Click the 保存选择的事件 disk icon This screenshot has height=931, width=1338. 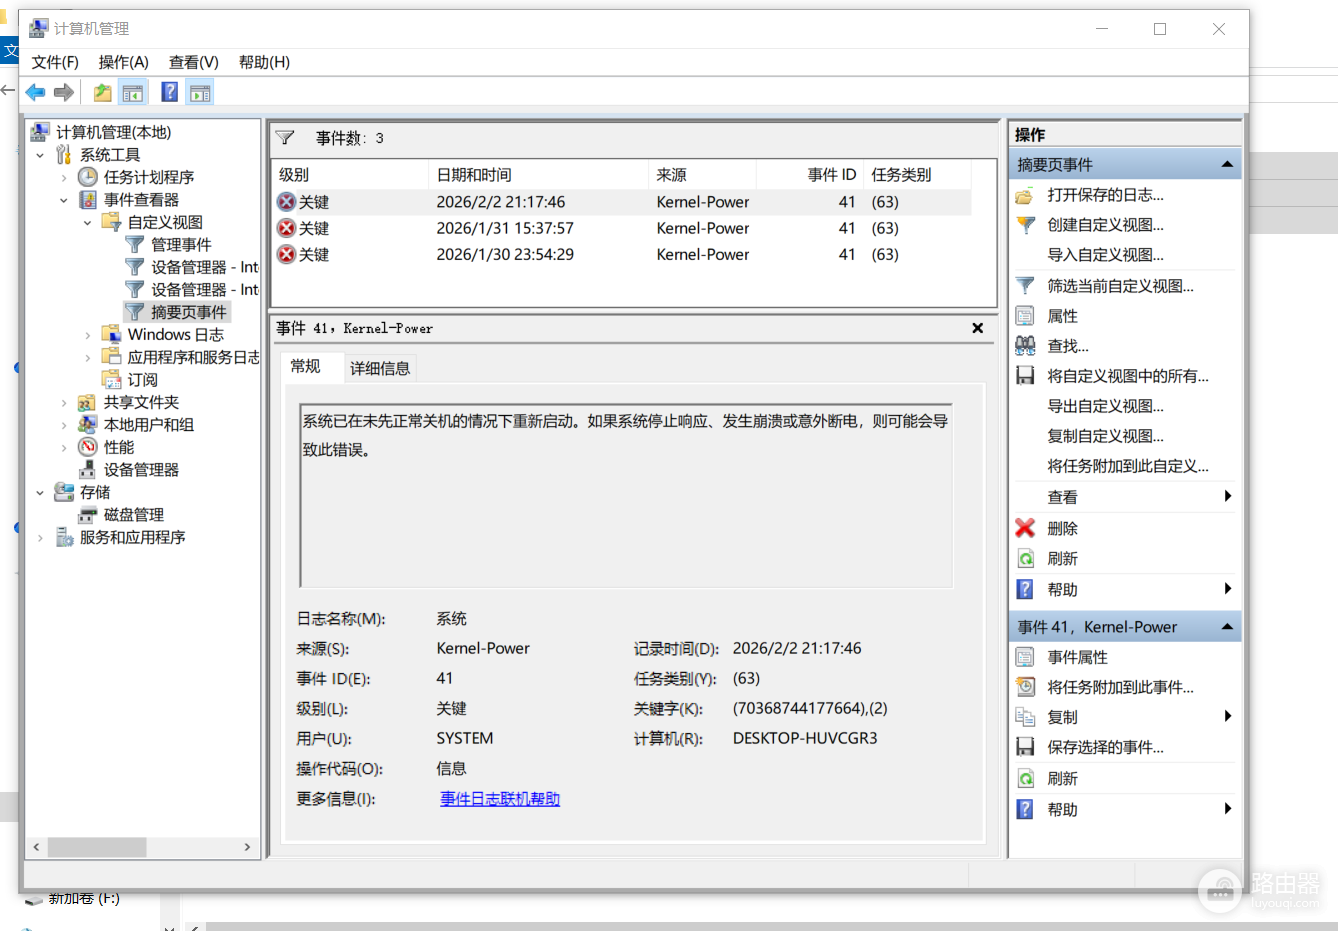point(1025,747)
